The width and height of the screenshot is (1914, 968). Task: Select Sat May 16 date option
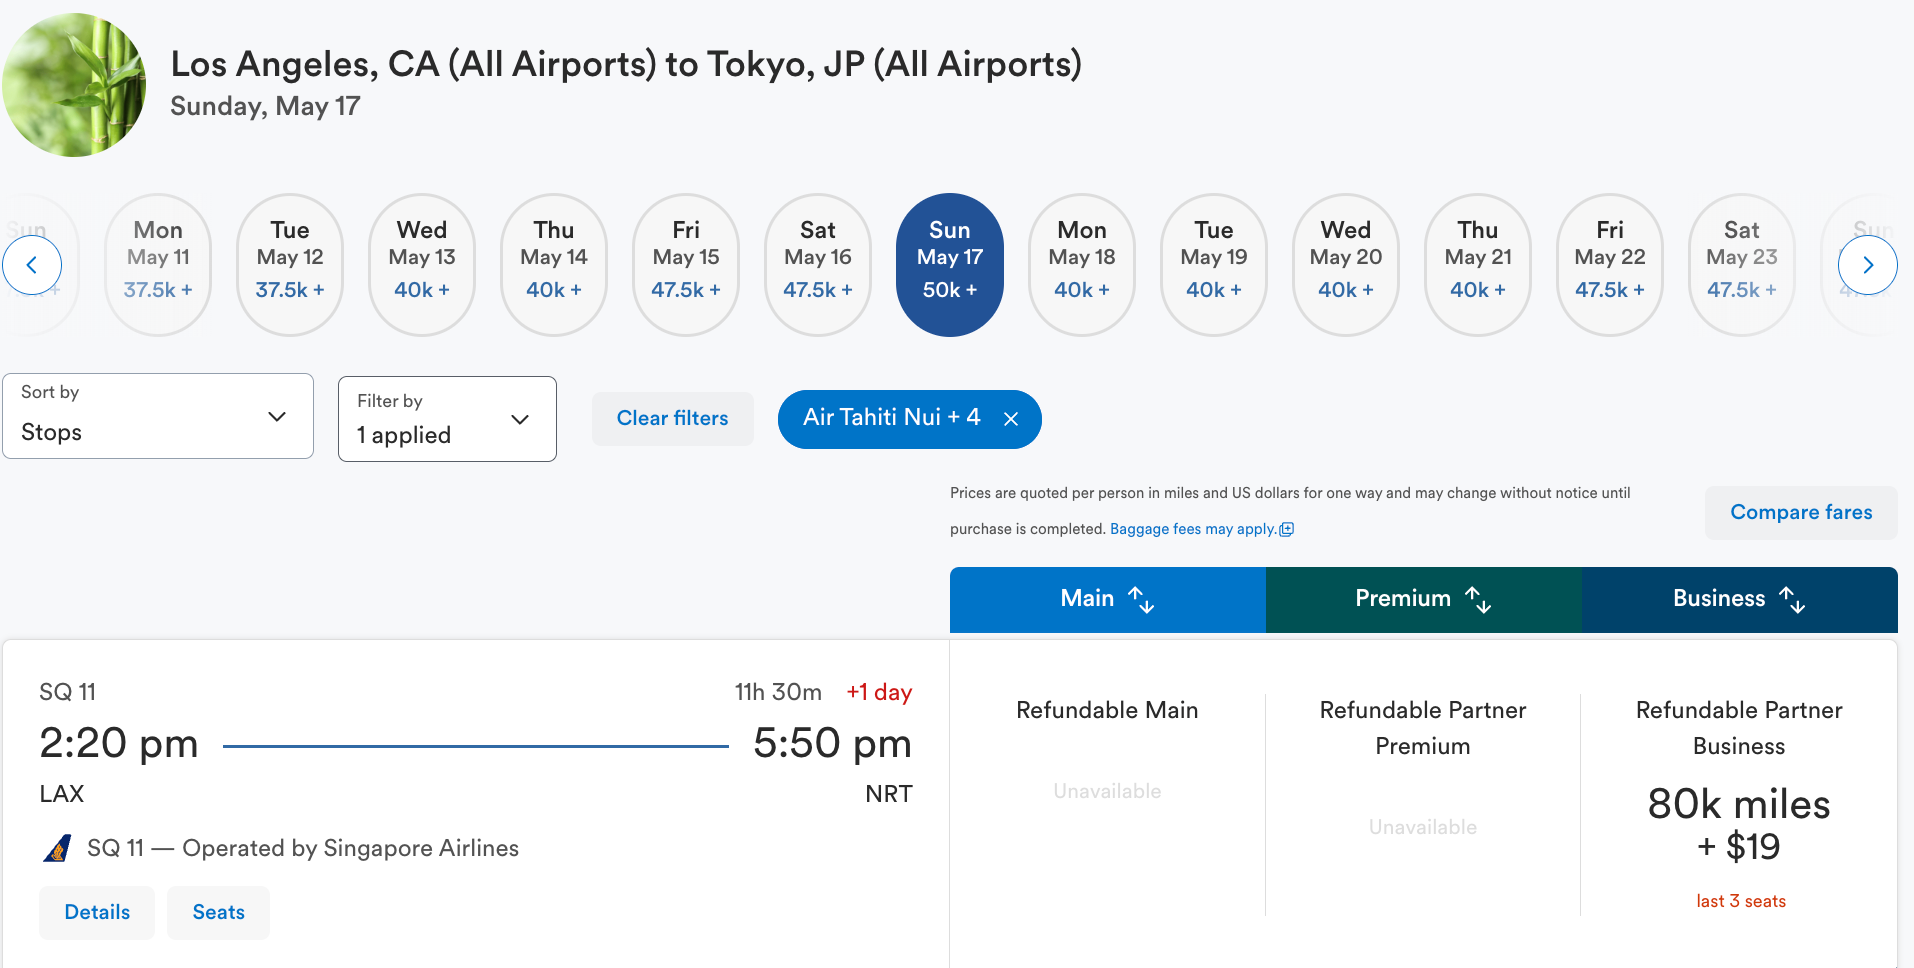click(817, 265)
